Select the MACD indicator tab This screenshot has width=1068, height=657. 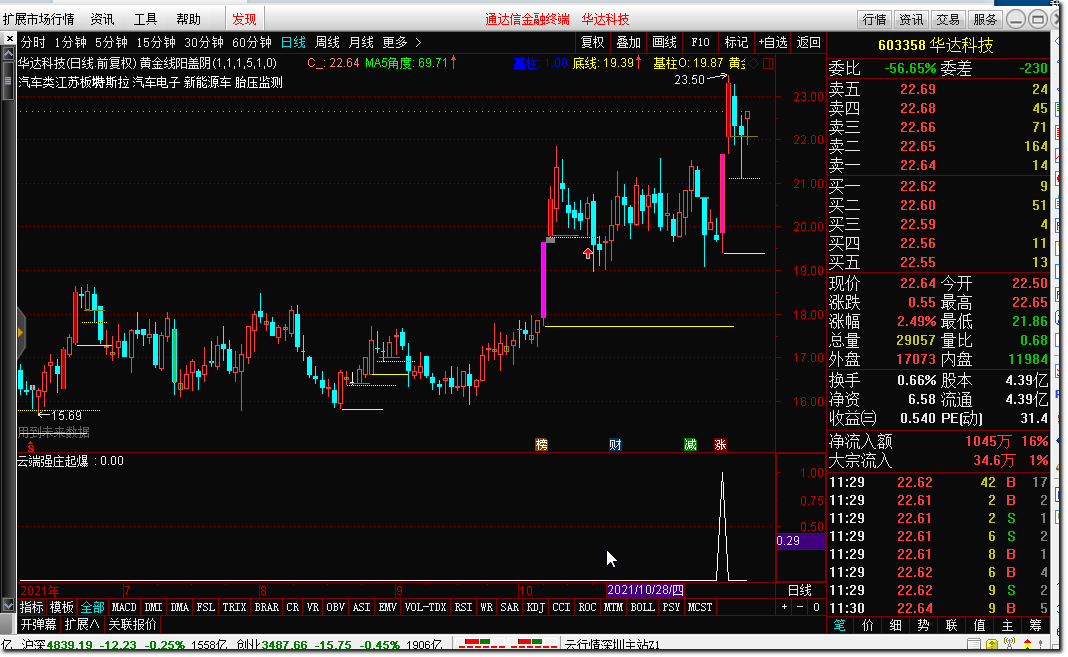click(124, 607)
